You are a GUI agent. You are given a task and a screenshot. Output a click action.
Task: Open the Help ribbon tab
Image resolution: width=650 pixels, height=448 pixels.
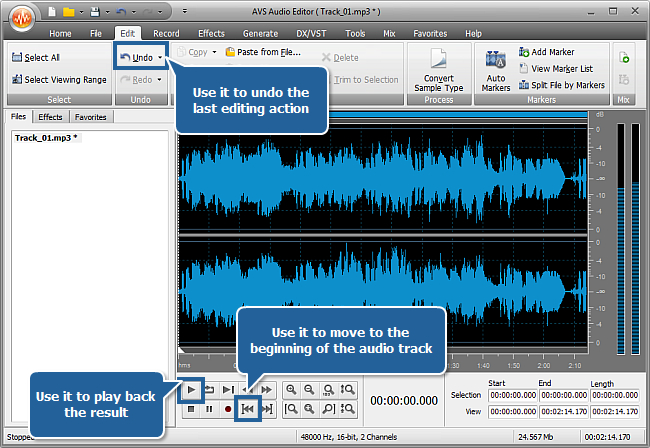[x=473, y=34]
